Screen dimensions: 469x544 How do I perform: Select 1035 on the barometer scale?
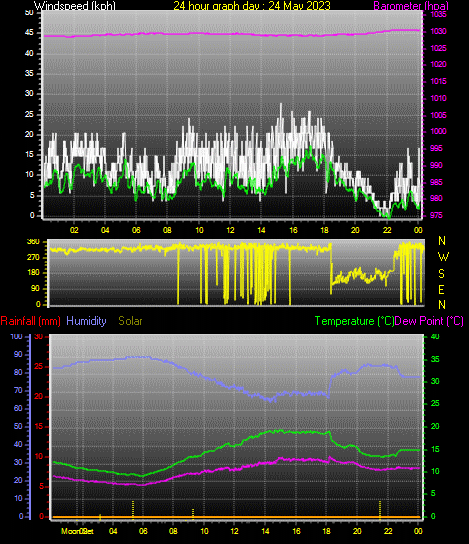coord(438,15)
